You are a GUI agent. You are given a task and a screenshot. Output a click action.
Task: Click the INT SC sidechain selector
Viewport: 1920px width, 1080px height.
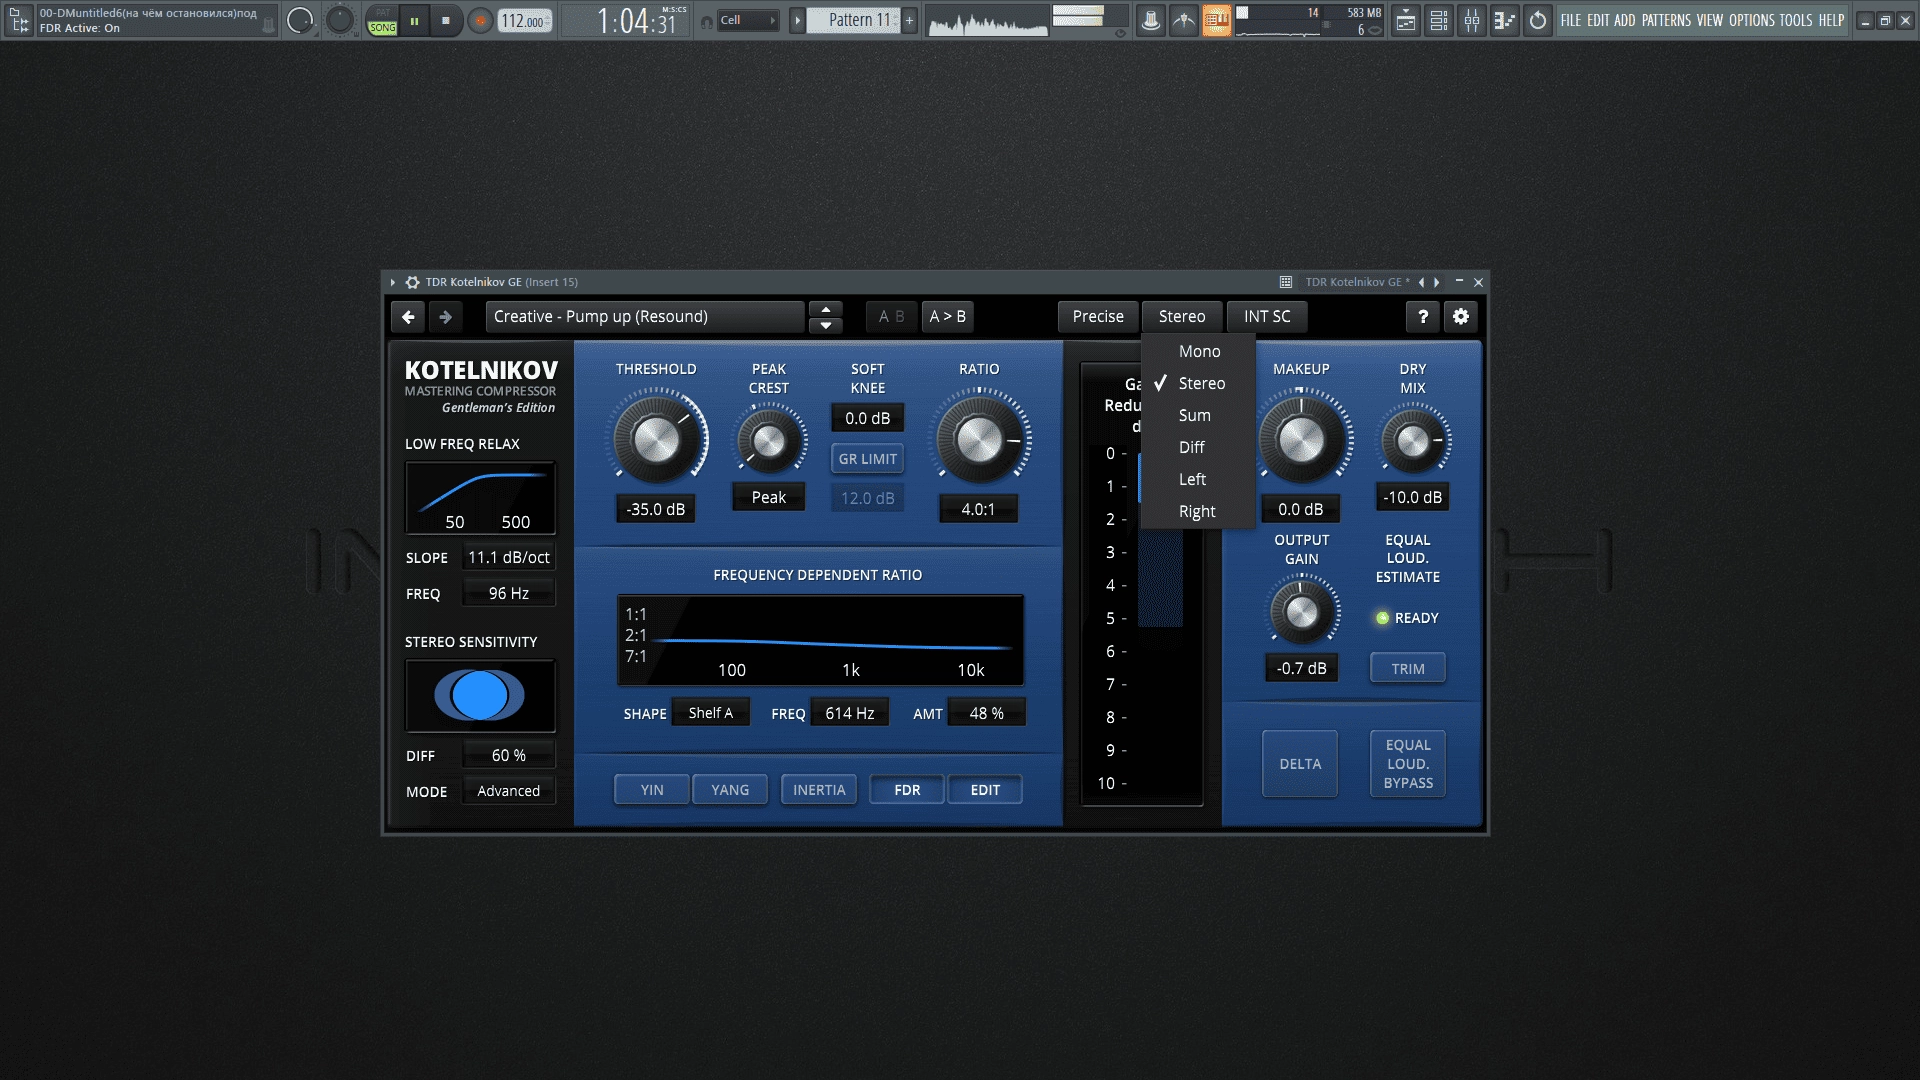pyautogui.click(x=1267, y=317)
